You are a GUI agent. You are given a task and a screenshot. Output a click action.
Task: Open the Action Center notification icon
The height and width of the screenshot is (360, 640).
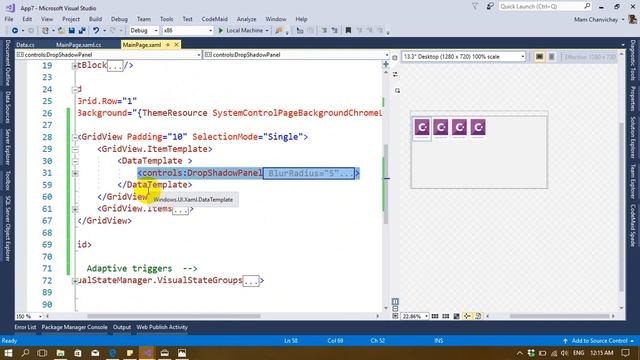626,353
